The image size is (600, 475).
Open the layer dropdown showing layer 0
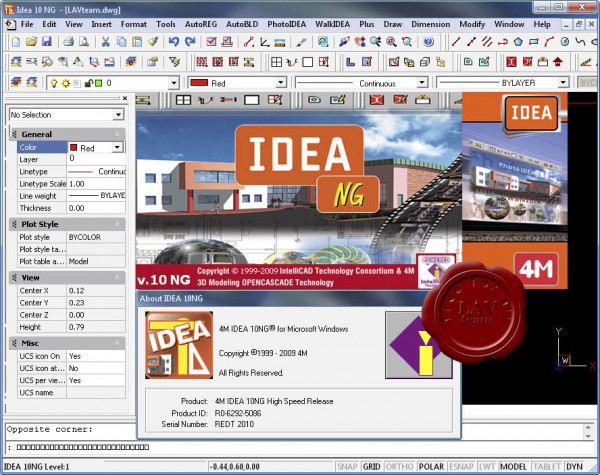point(174,83)
